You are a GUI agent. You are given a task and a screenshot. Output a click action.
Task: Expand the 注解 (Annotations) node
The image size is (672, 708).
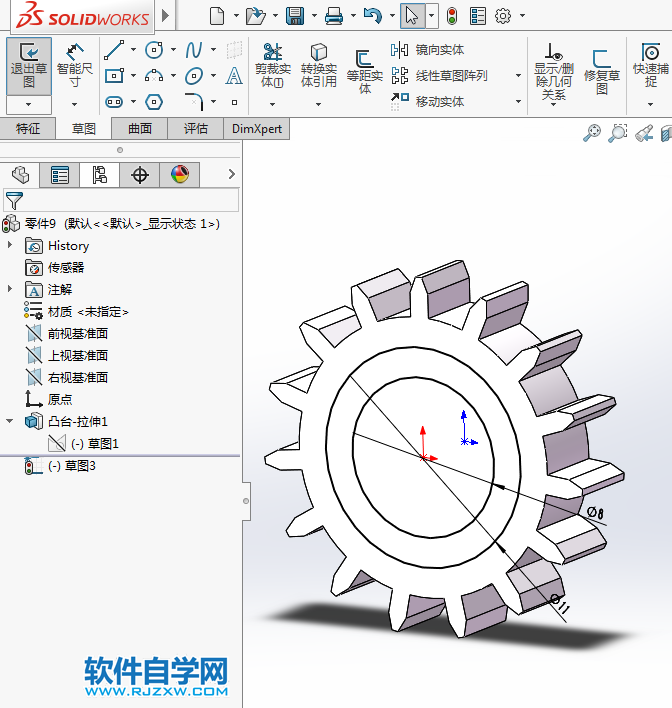point(10,289)
